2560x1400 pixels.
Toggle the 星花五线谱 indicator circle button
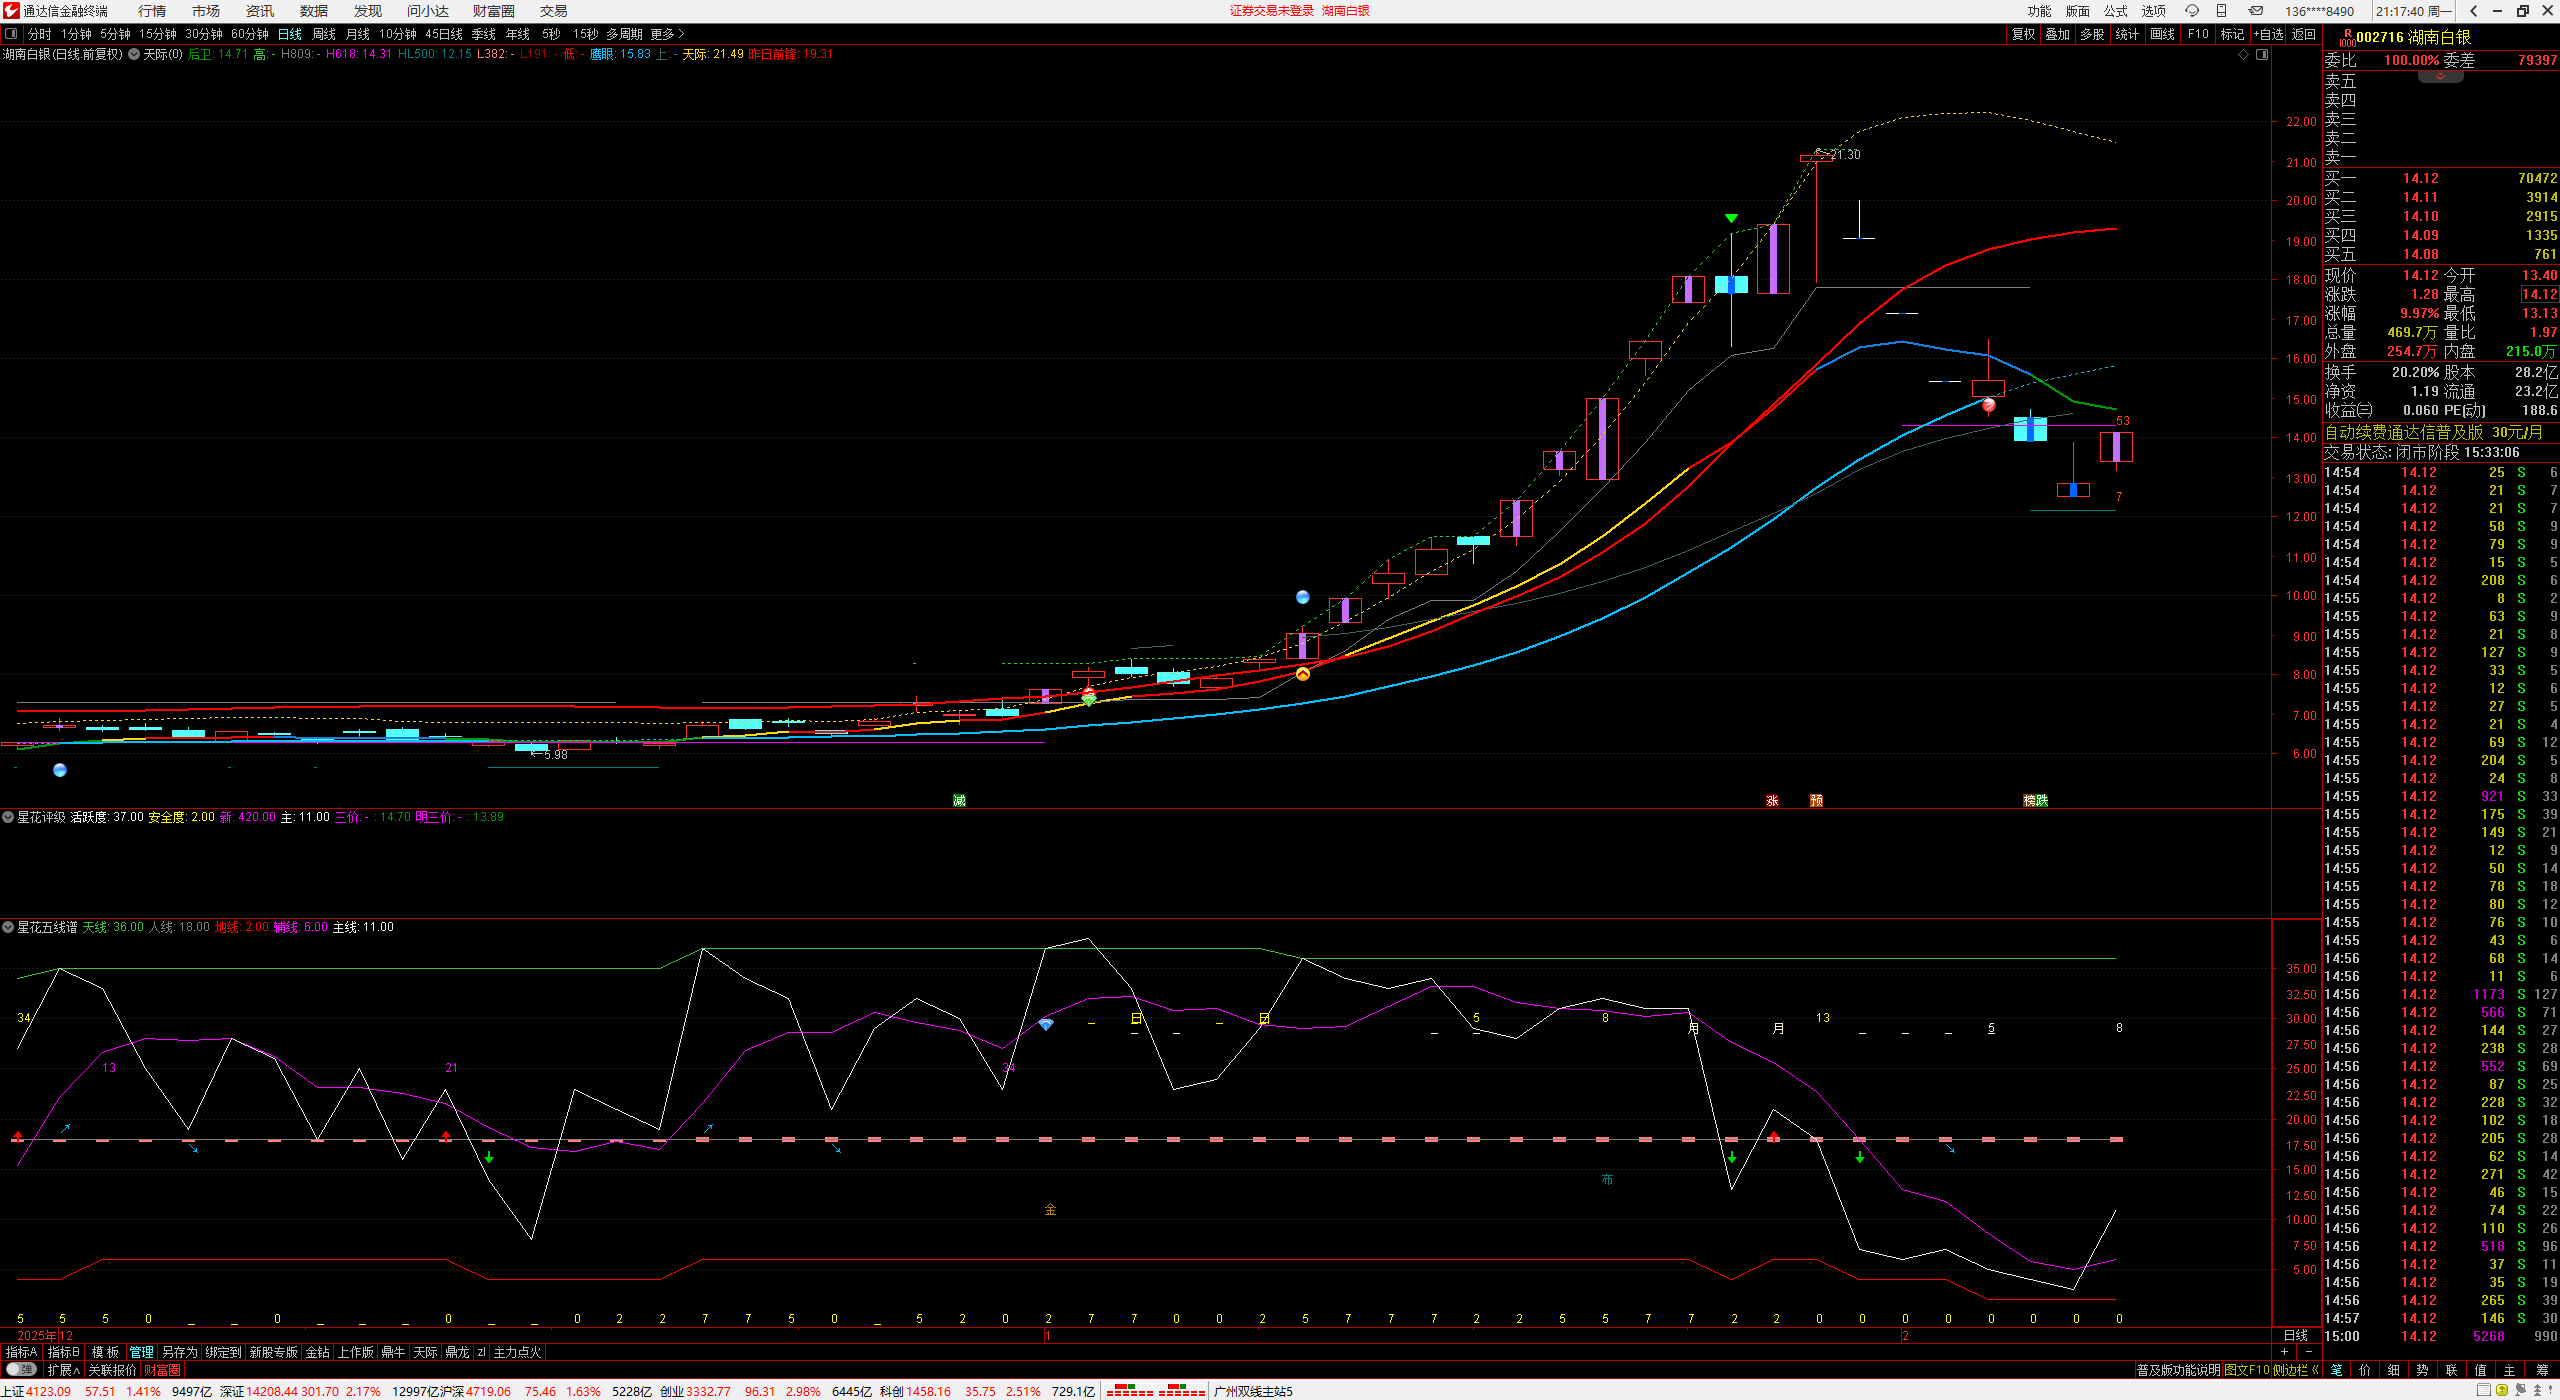[x=8, y=927]
